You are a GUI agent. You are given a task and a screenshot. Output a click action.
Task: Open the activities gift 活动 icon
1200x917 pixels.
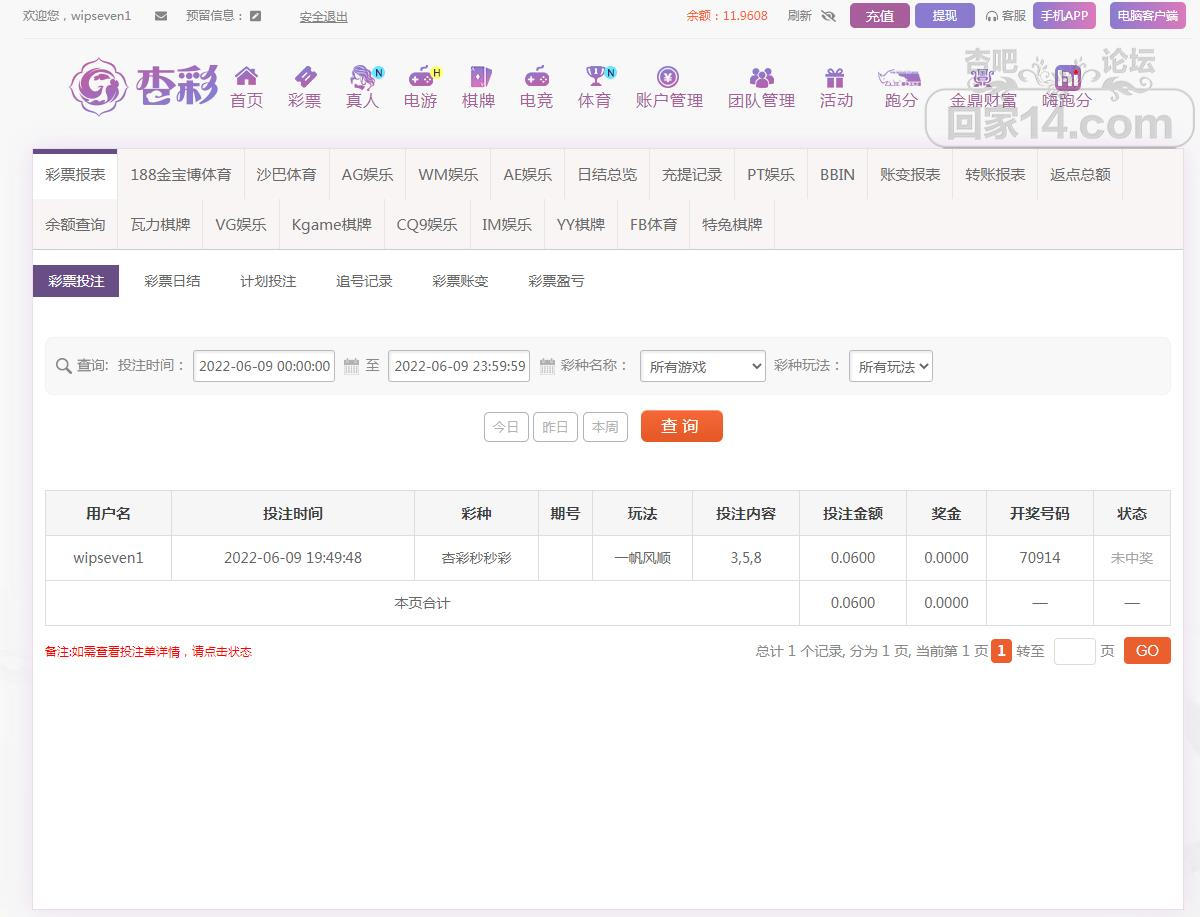pos(835,78)
